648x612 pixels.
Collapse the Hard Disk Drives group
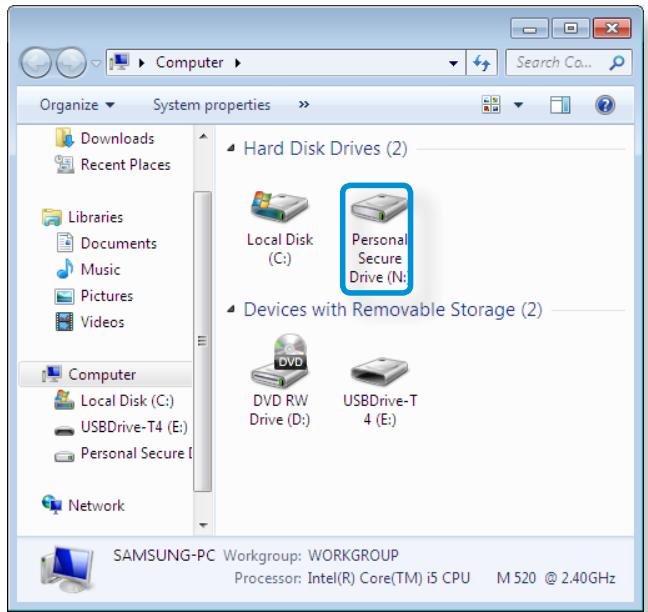pyautogui.click(x=231, y=148)
